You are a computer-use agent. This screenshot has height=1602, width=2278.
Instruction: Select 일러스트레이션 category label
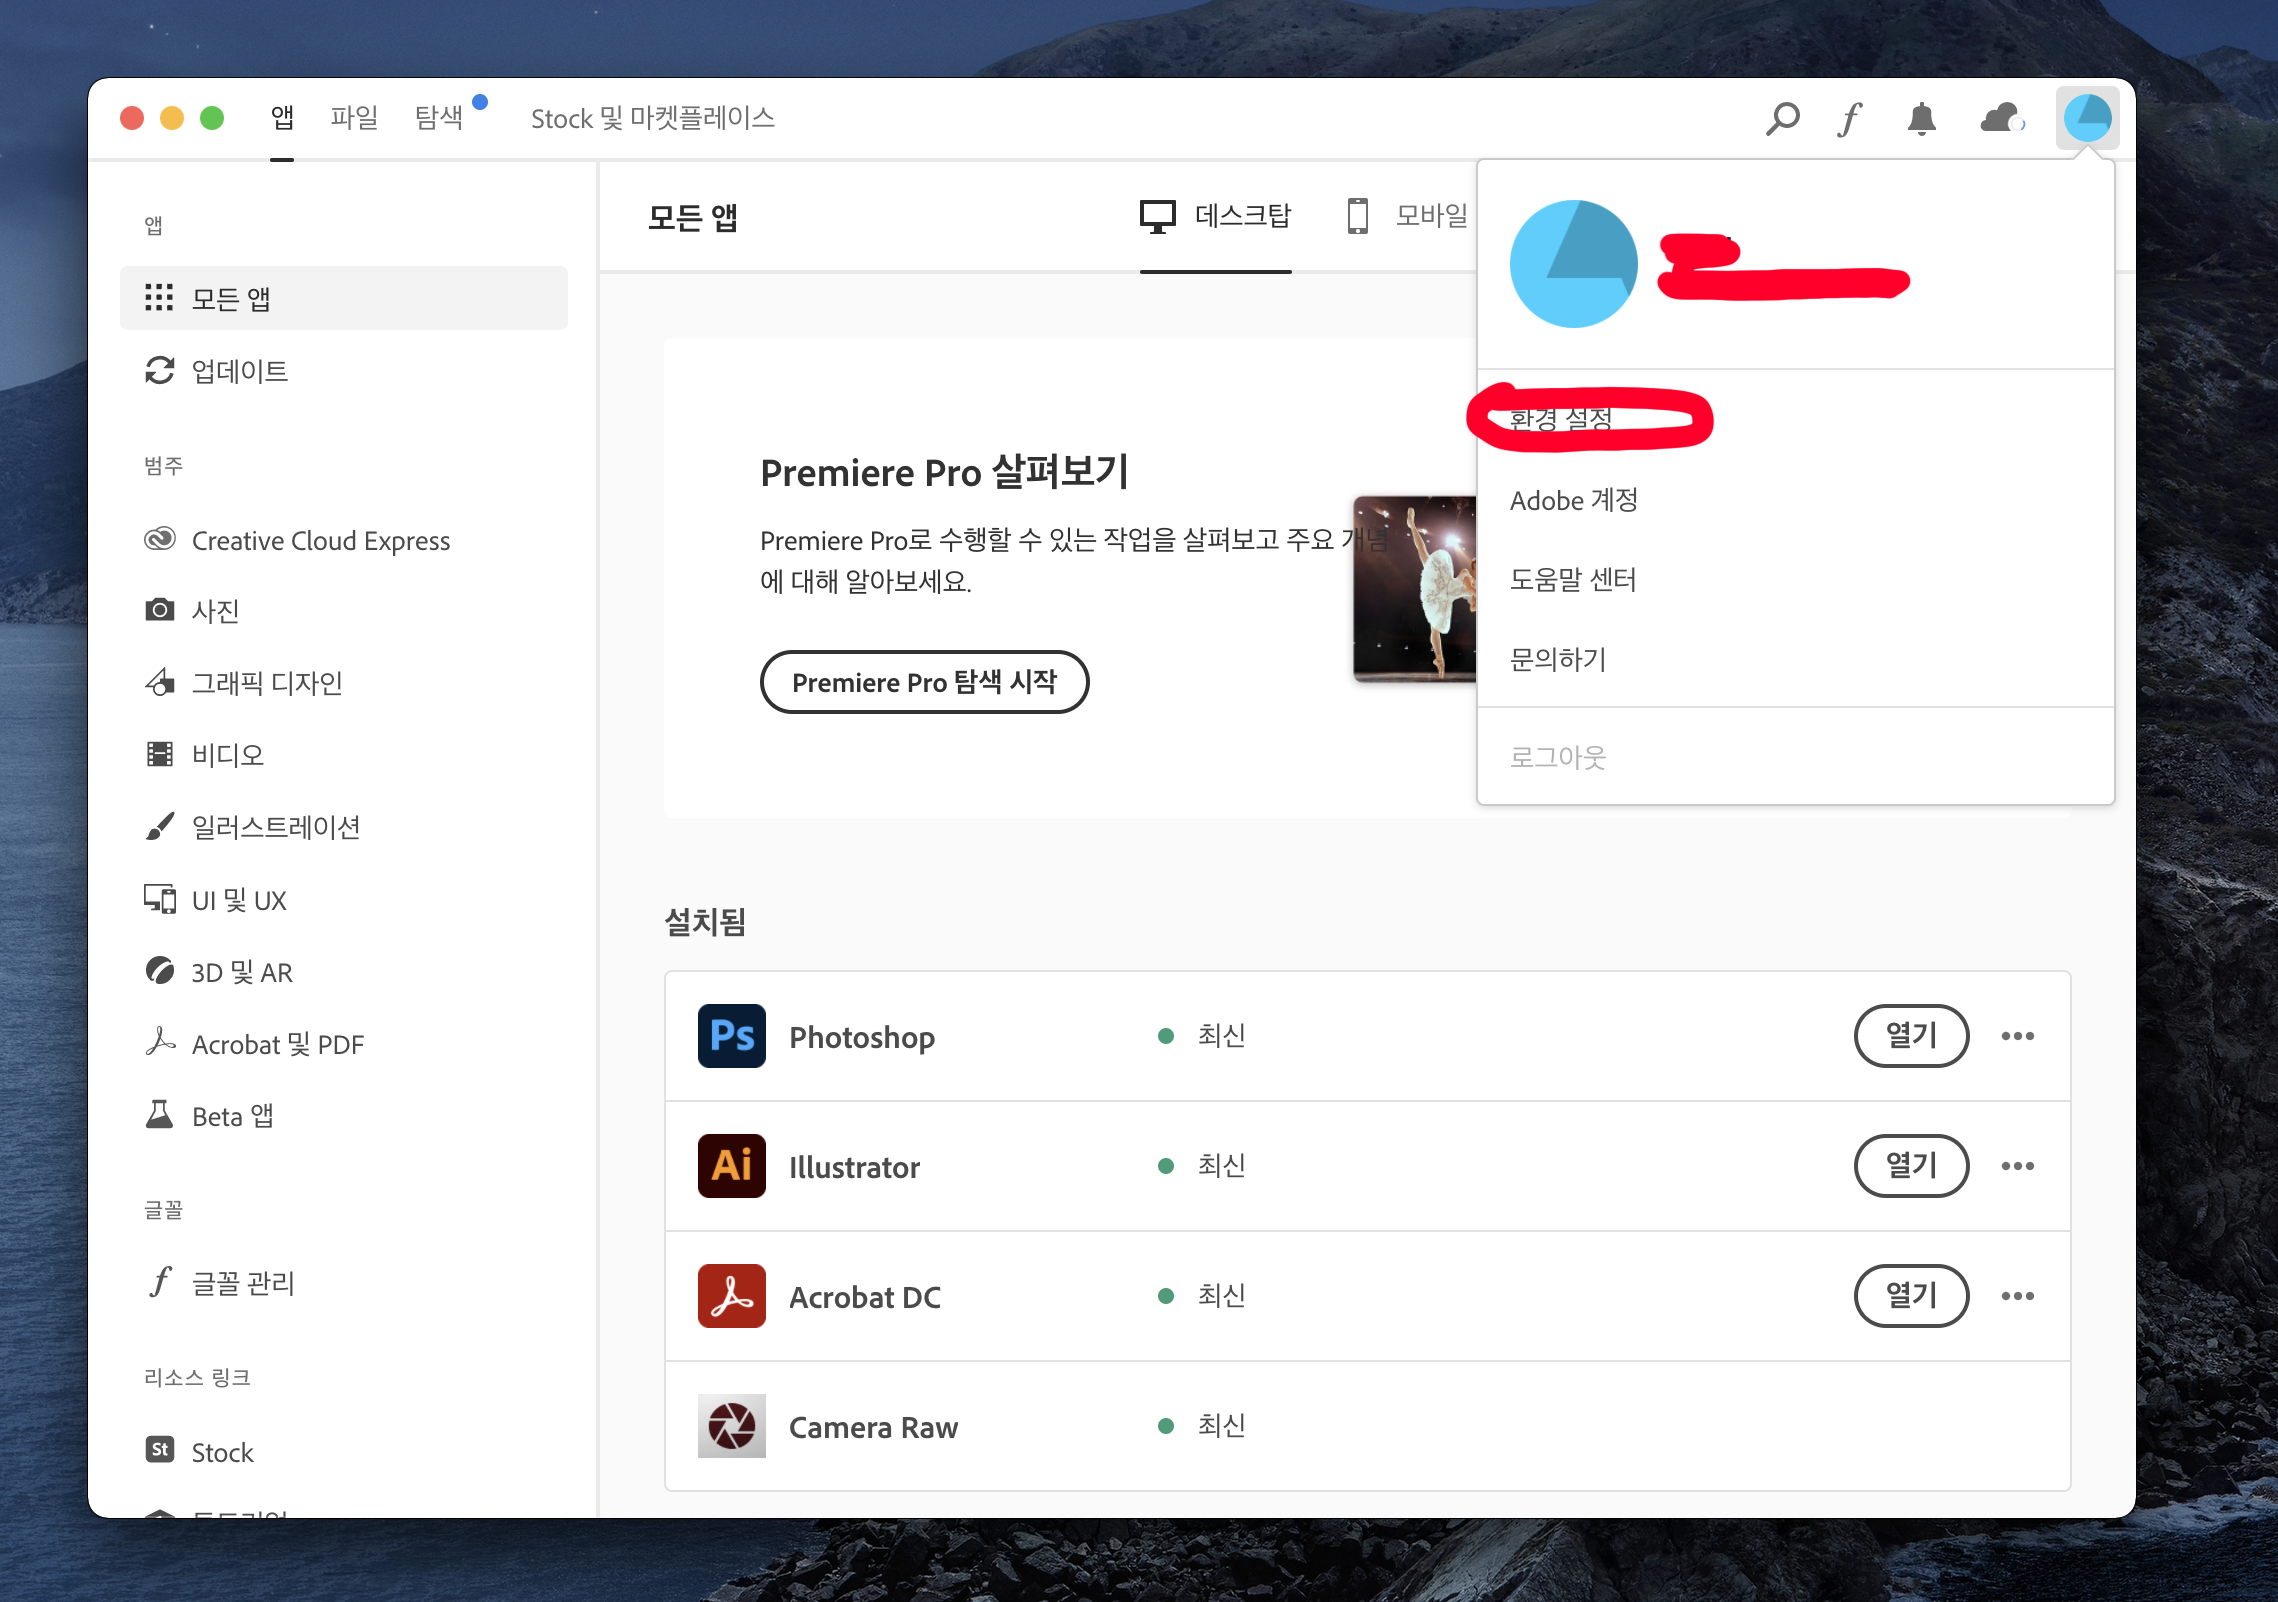tap(276, 826)
